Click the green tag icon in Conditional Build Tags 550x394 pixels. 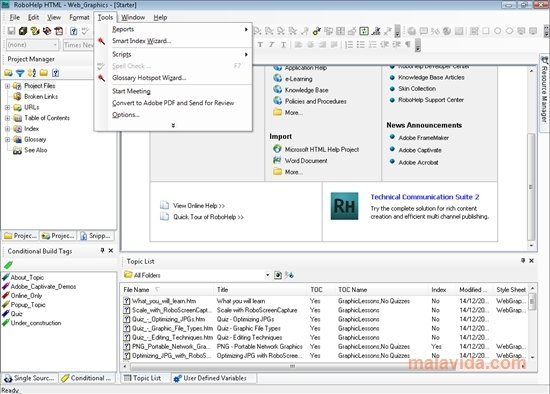pyautogui.click(x=8, y=265)
